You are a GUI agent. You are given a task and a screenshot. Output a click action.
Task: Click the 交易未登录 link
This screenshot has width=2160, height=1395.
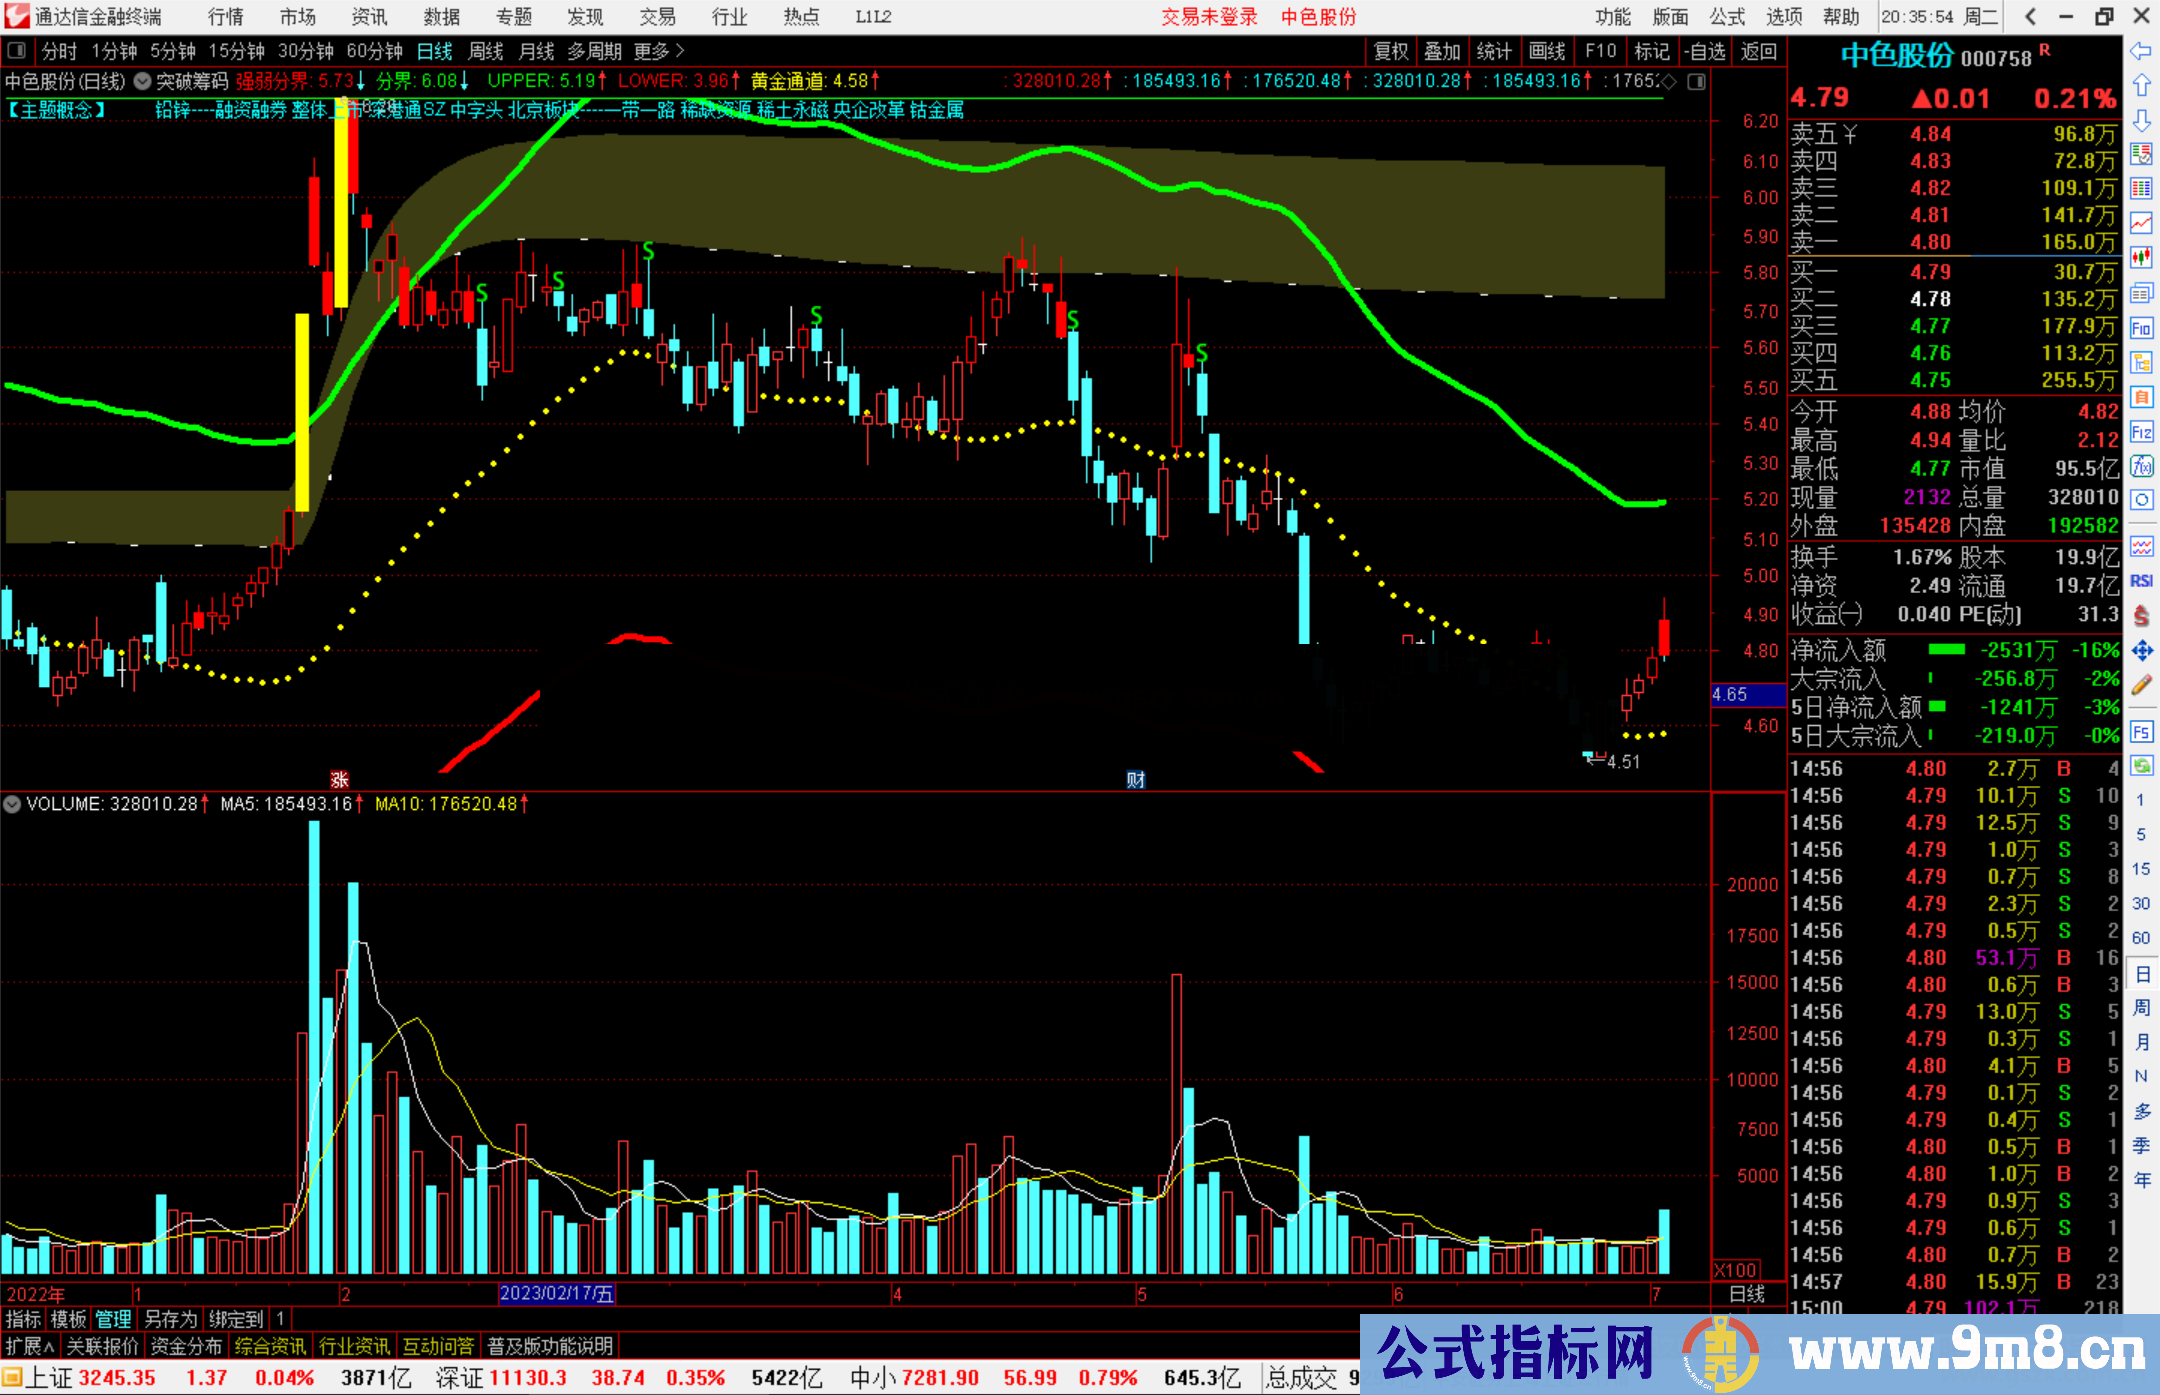click(1209, 17)
